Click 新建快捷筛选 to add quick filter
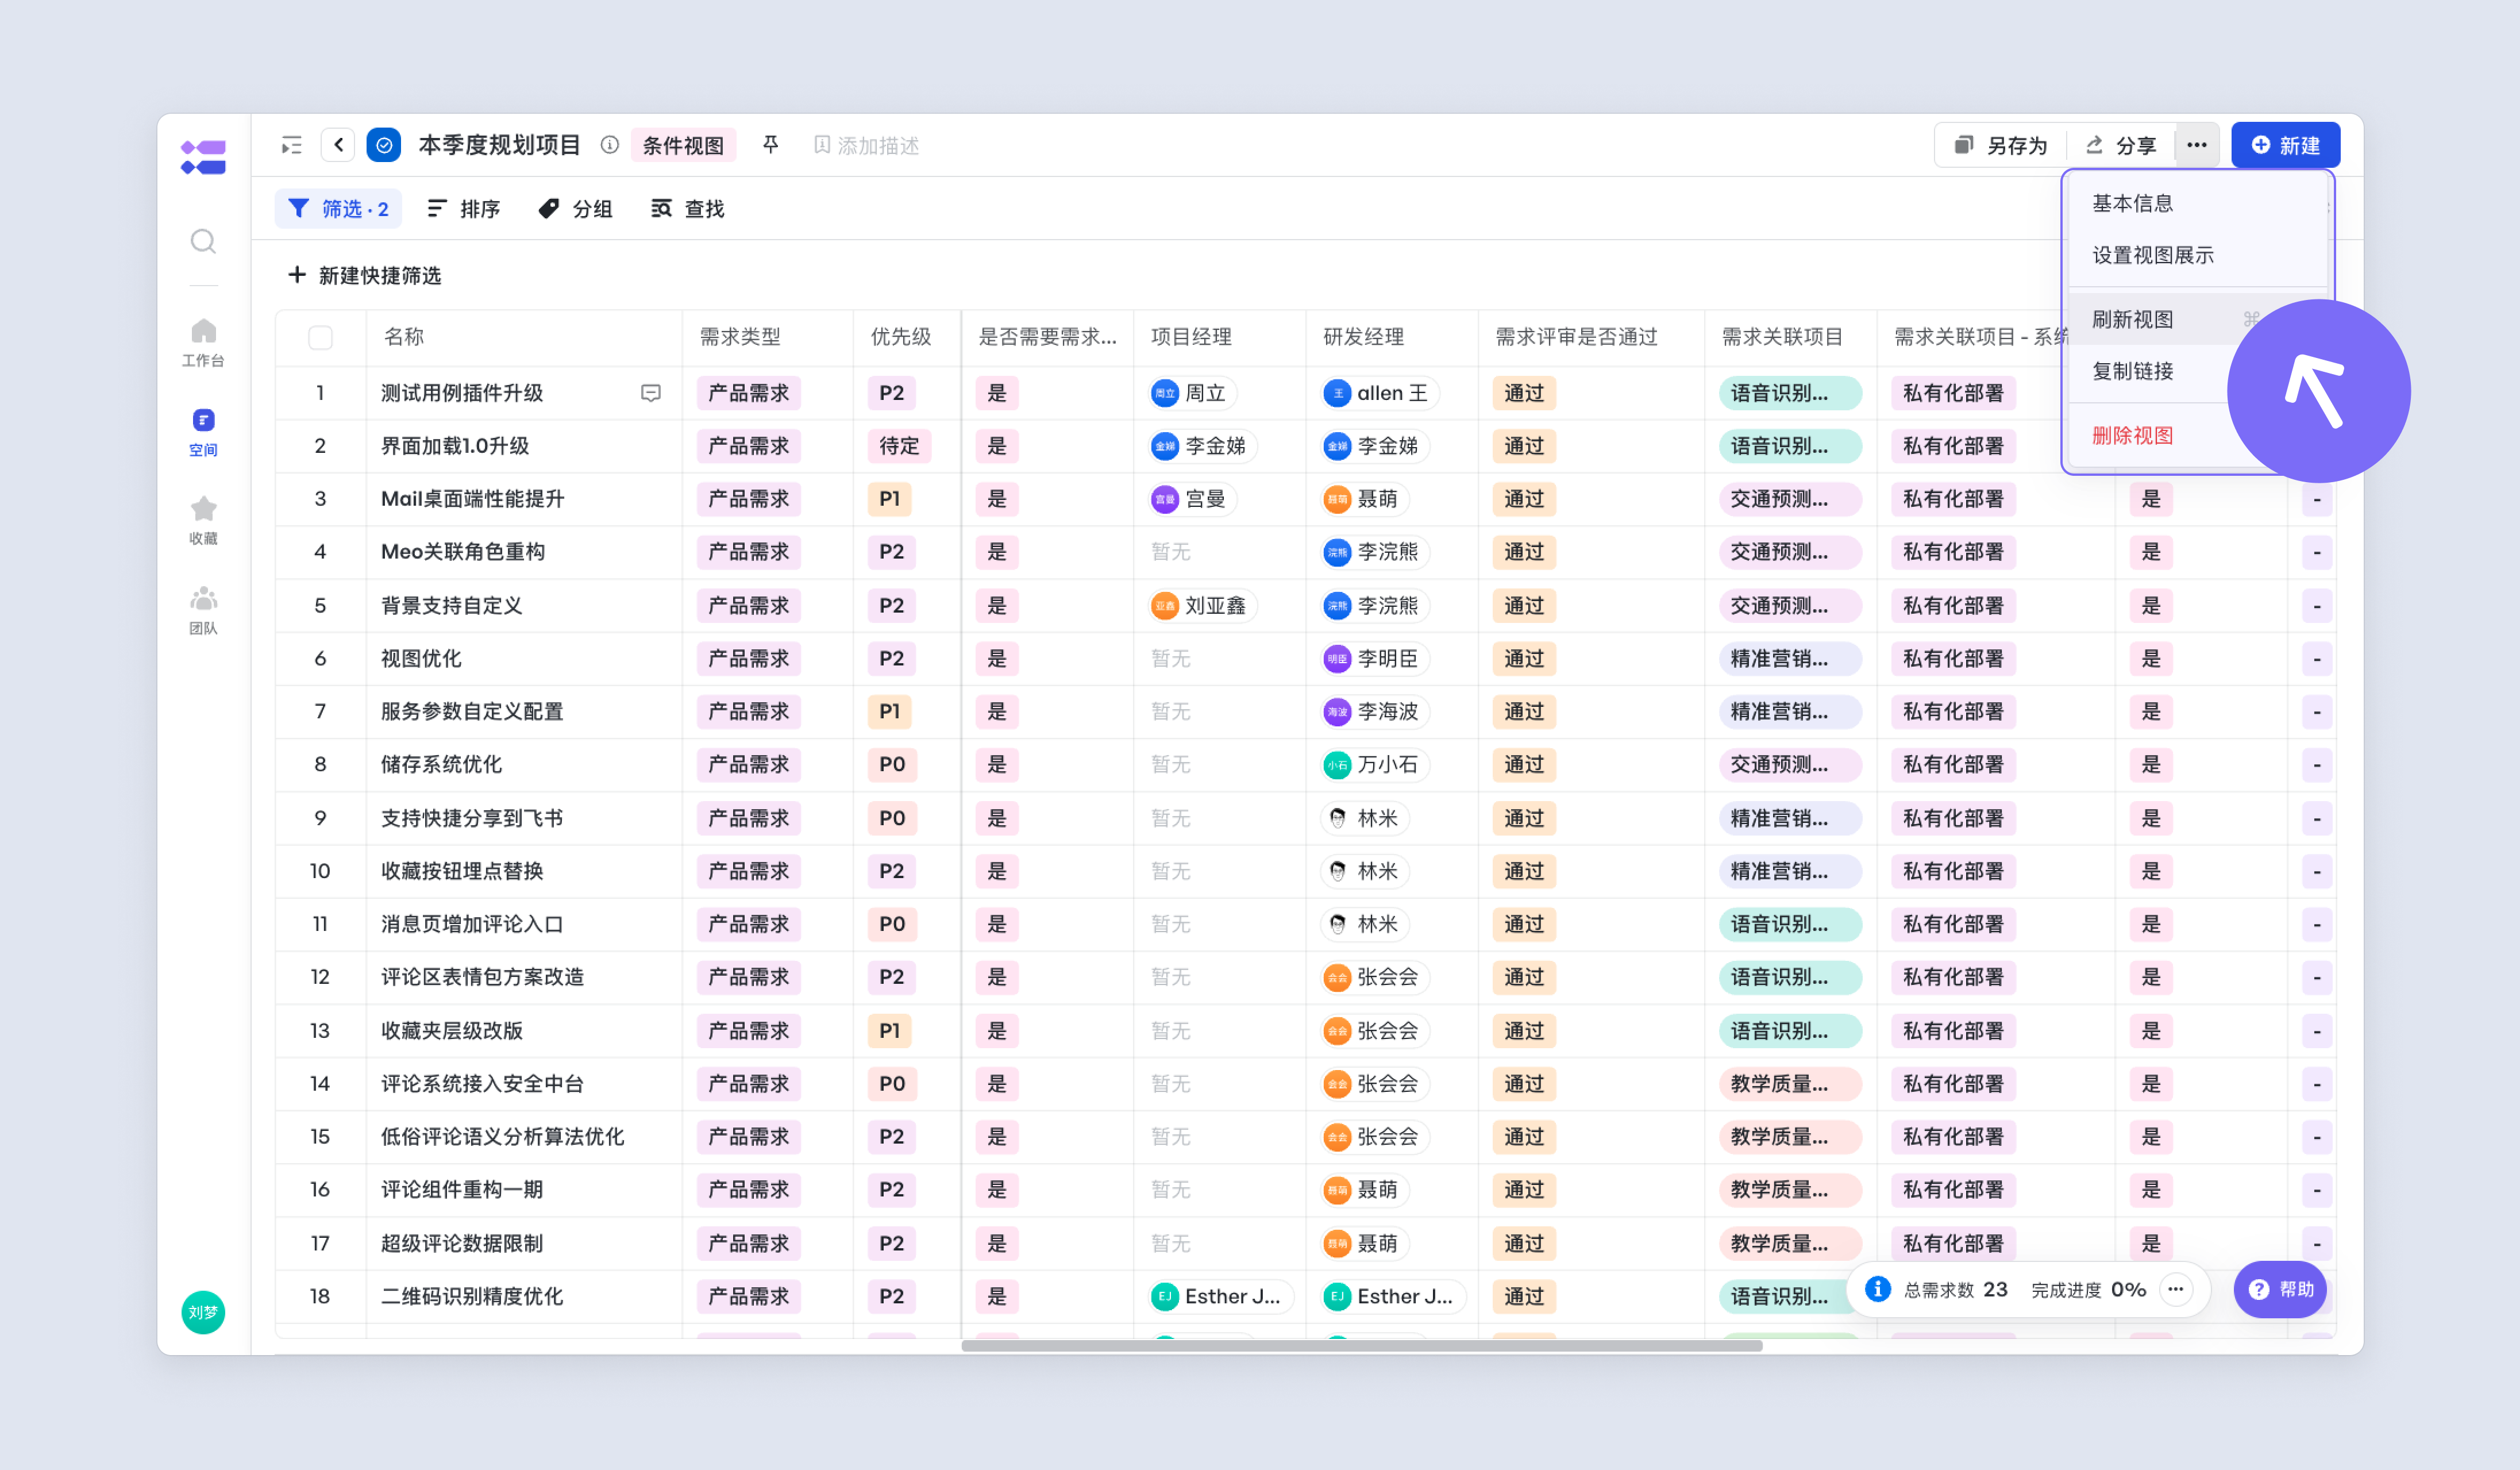Viewport: 2520px width, 1470px height. pyautogui.click(x=364, y=275)
